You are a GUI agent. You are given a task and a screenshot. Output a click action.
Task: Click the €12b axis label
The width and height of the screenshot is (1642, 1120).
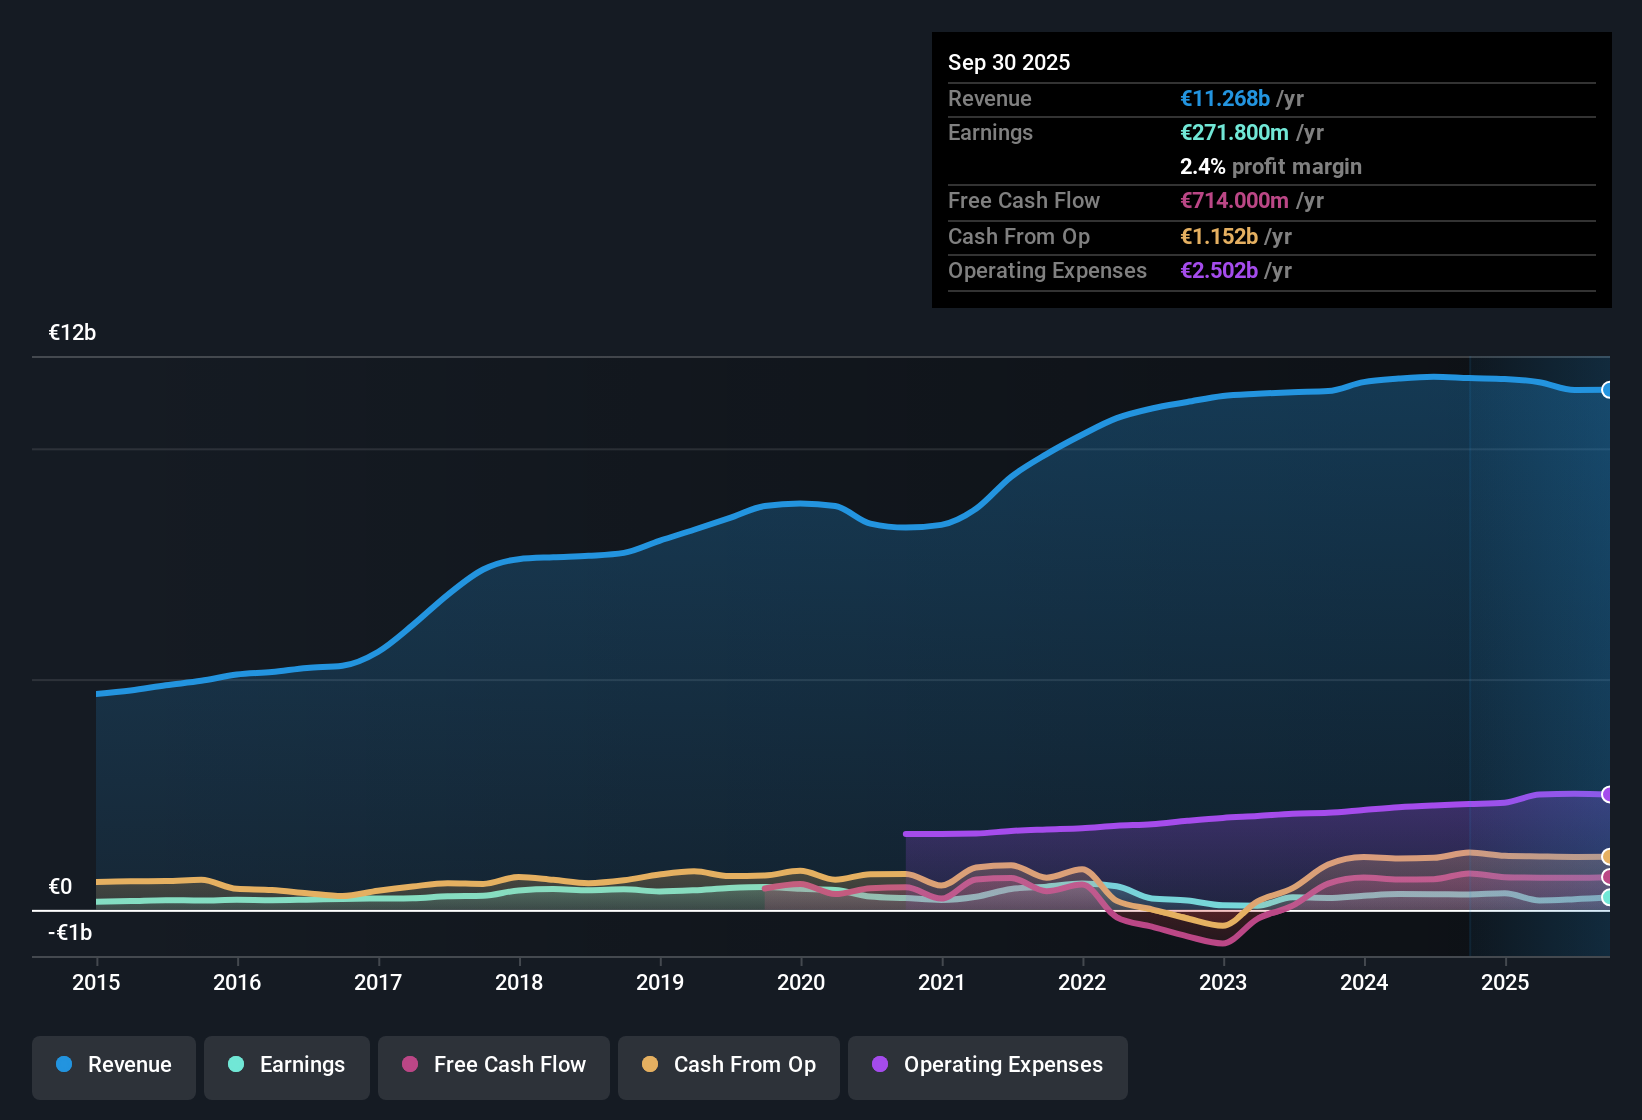(72, 332)
